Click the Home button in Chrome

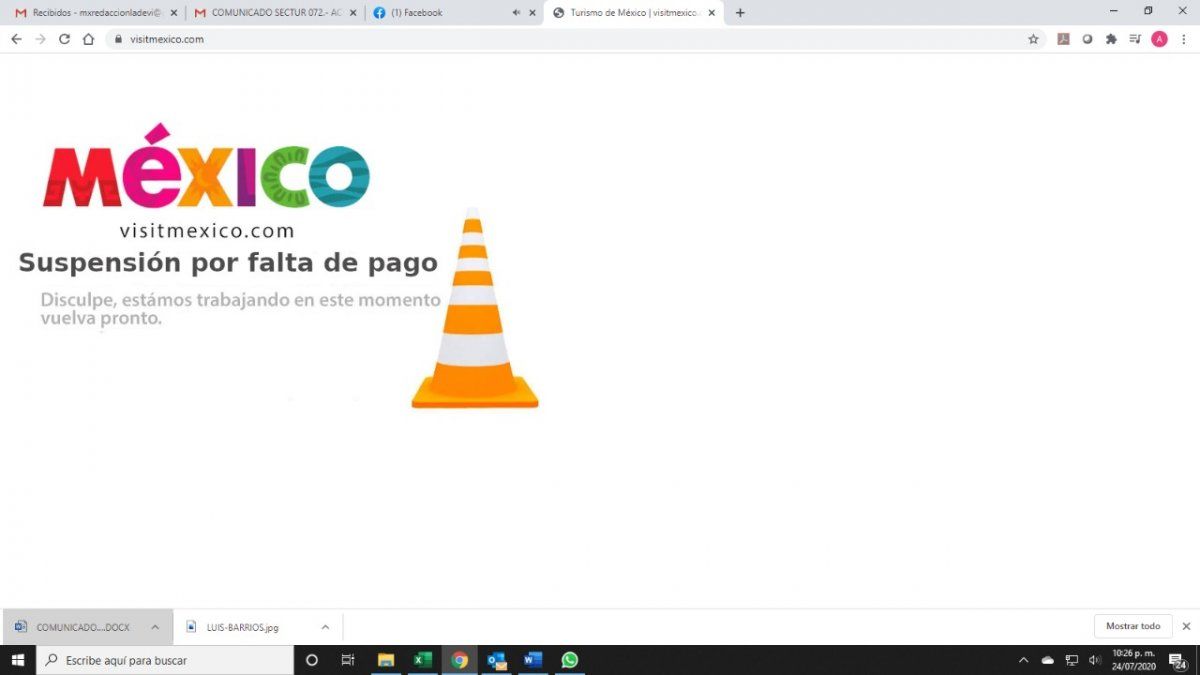[88, 39]
